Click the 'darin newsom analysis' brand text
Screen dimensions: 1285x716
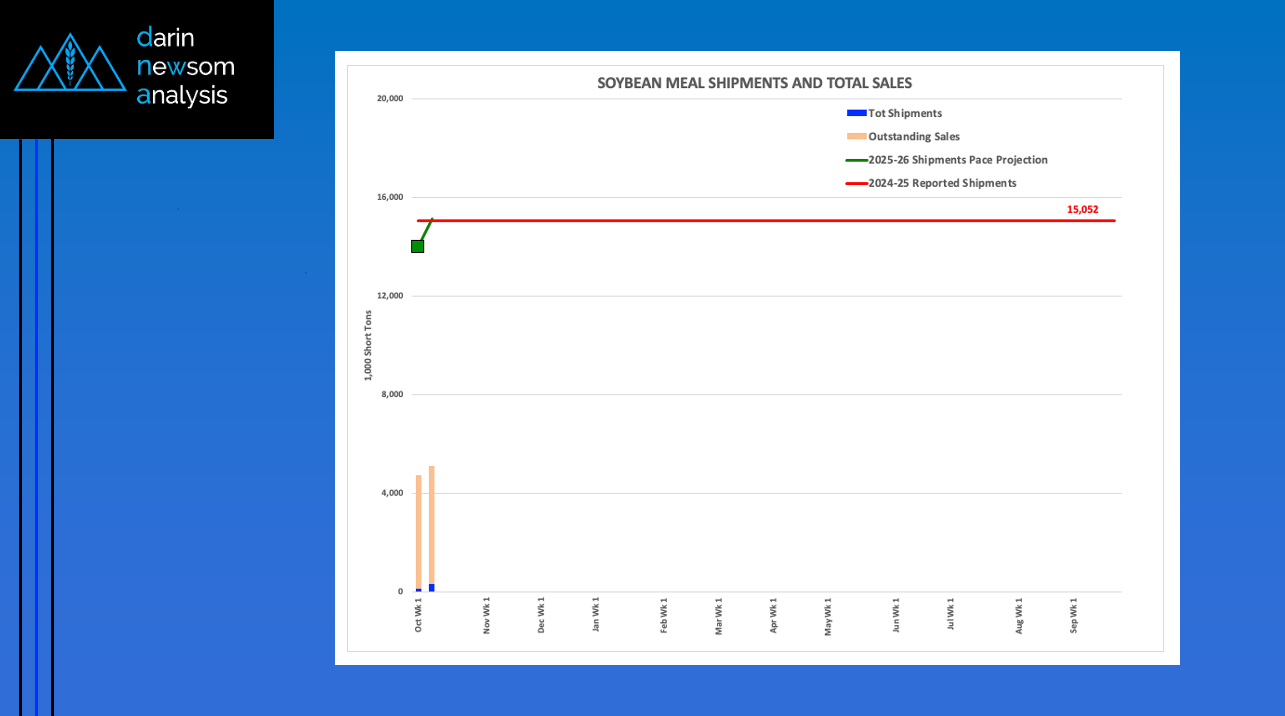pos(185,67)
